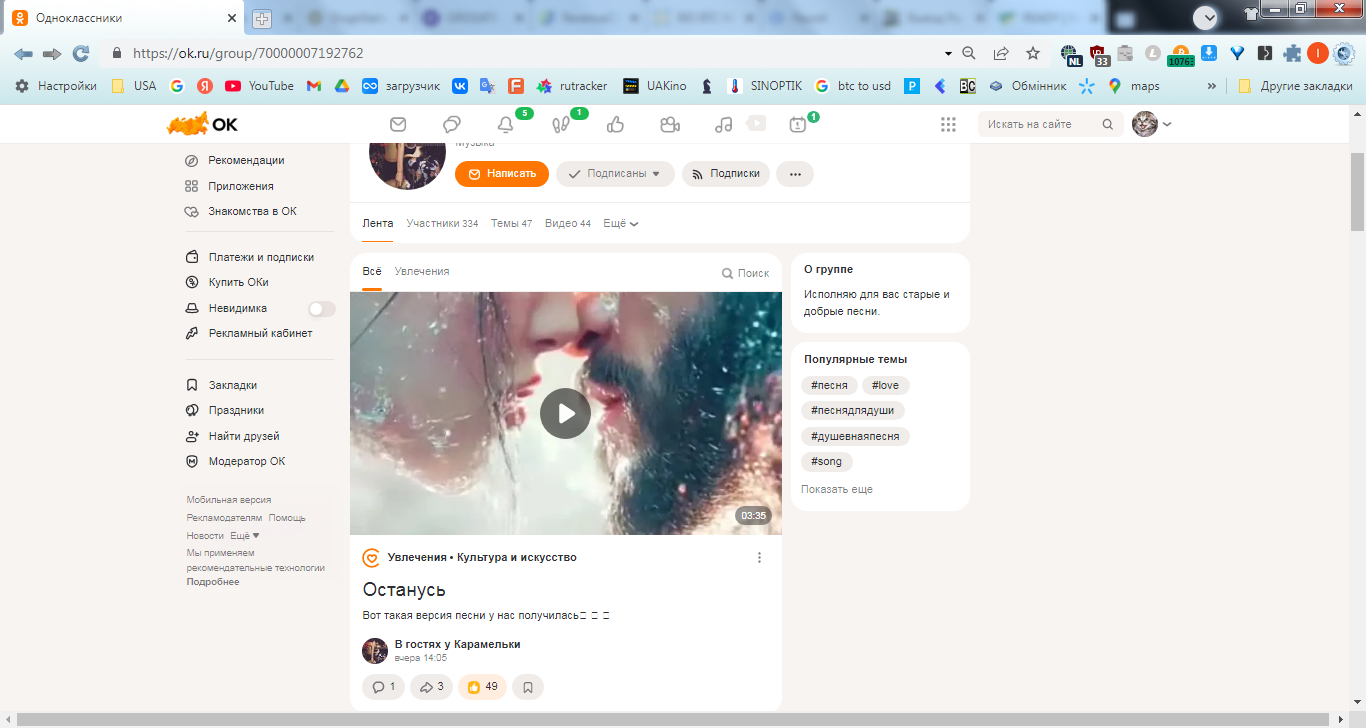
Task: Open the Другие закладки folder
Action: [x=1296, y=86]
